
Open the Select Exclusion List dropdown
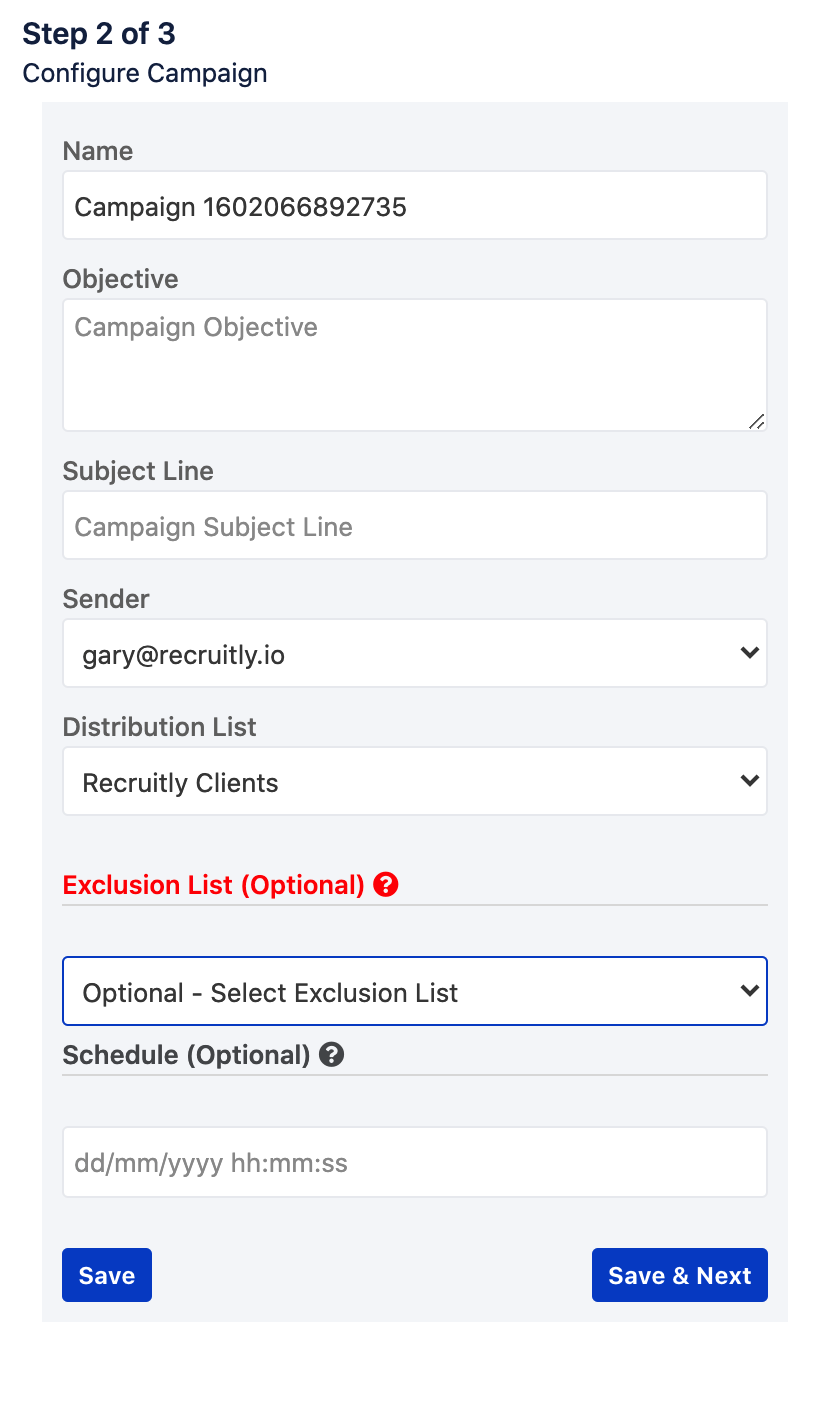point(414,991)
